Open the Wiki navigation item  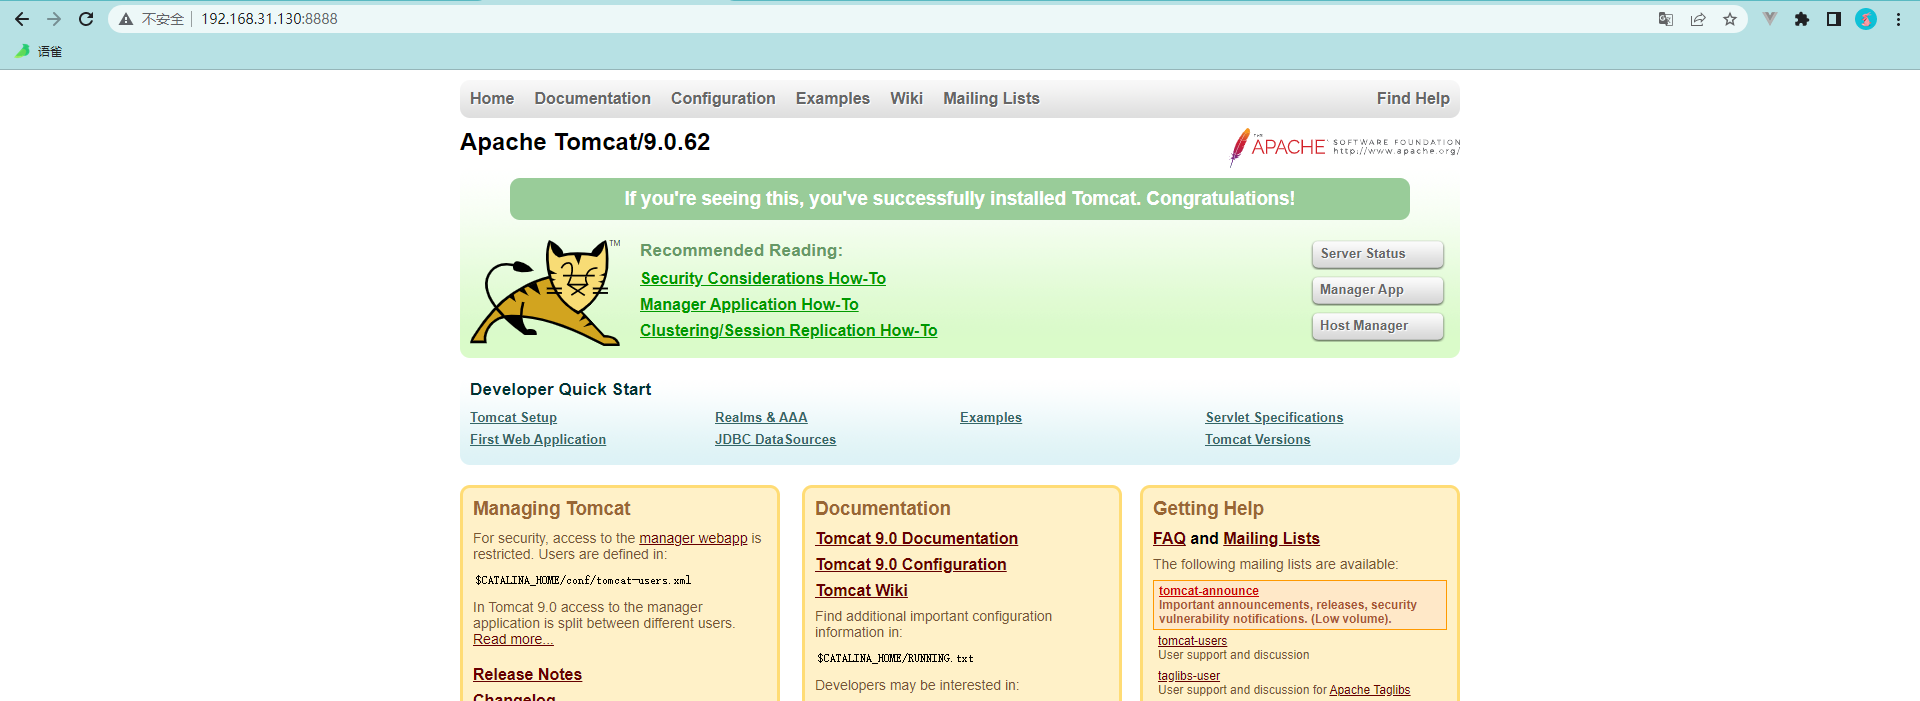(906, 98)
